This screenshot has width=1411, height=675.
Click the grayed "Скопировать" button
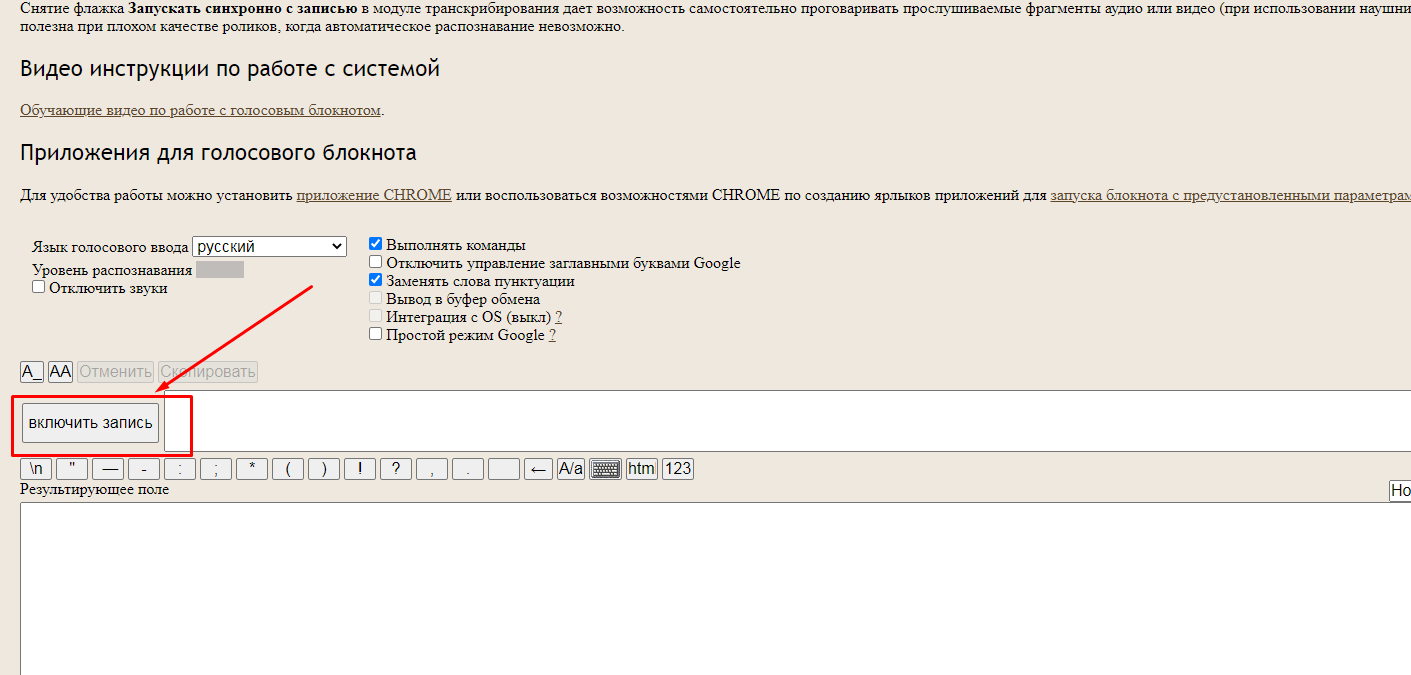pos(208,372)
